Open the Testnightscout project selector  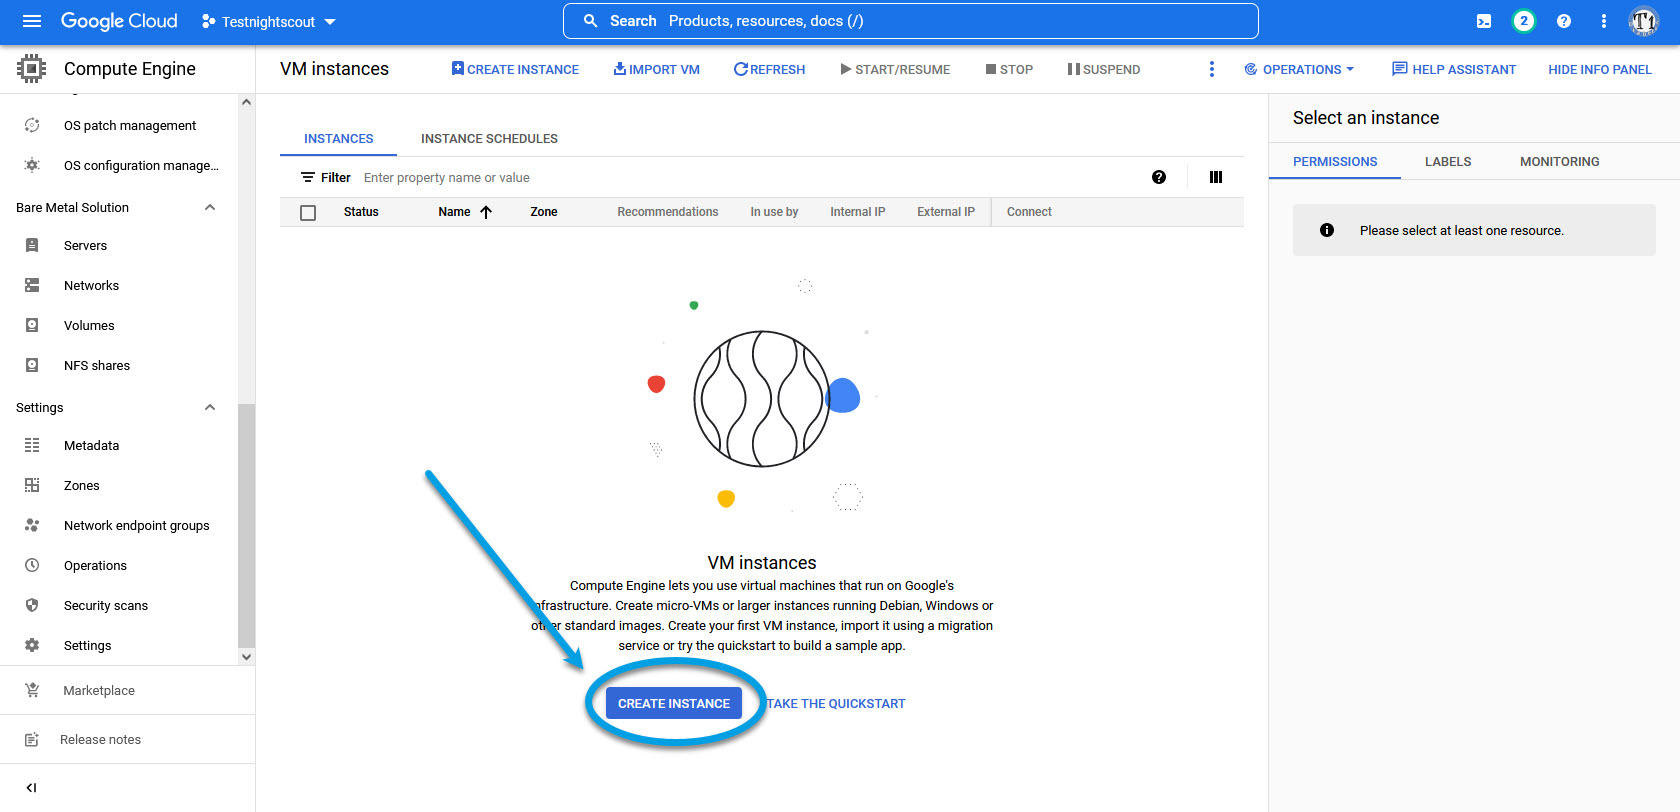click(x=269, y=22)
